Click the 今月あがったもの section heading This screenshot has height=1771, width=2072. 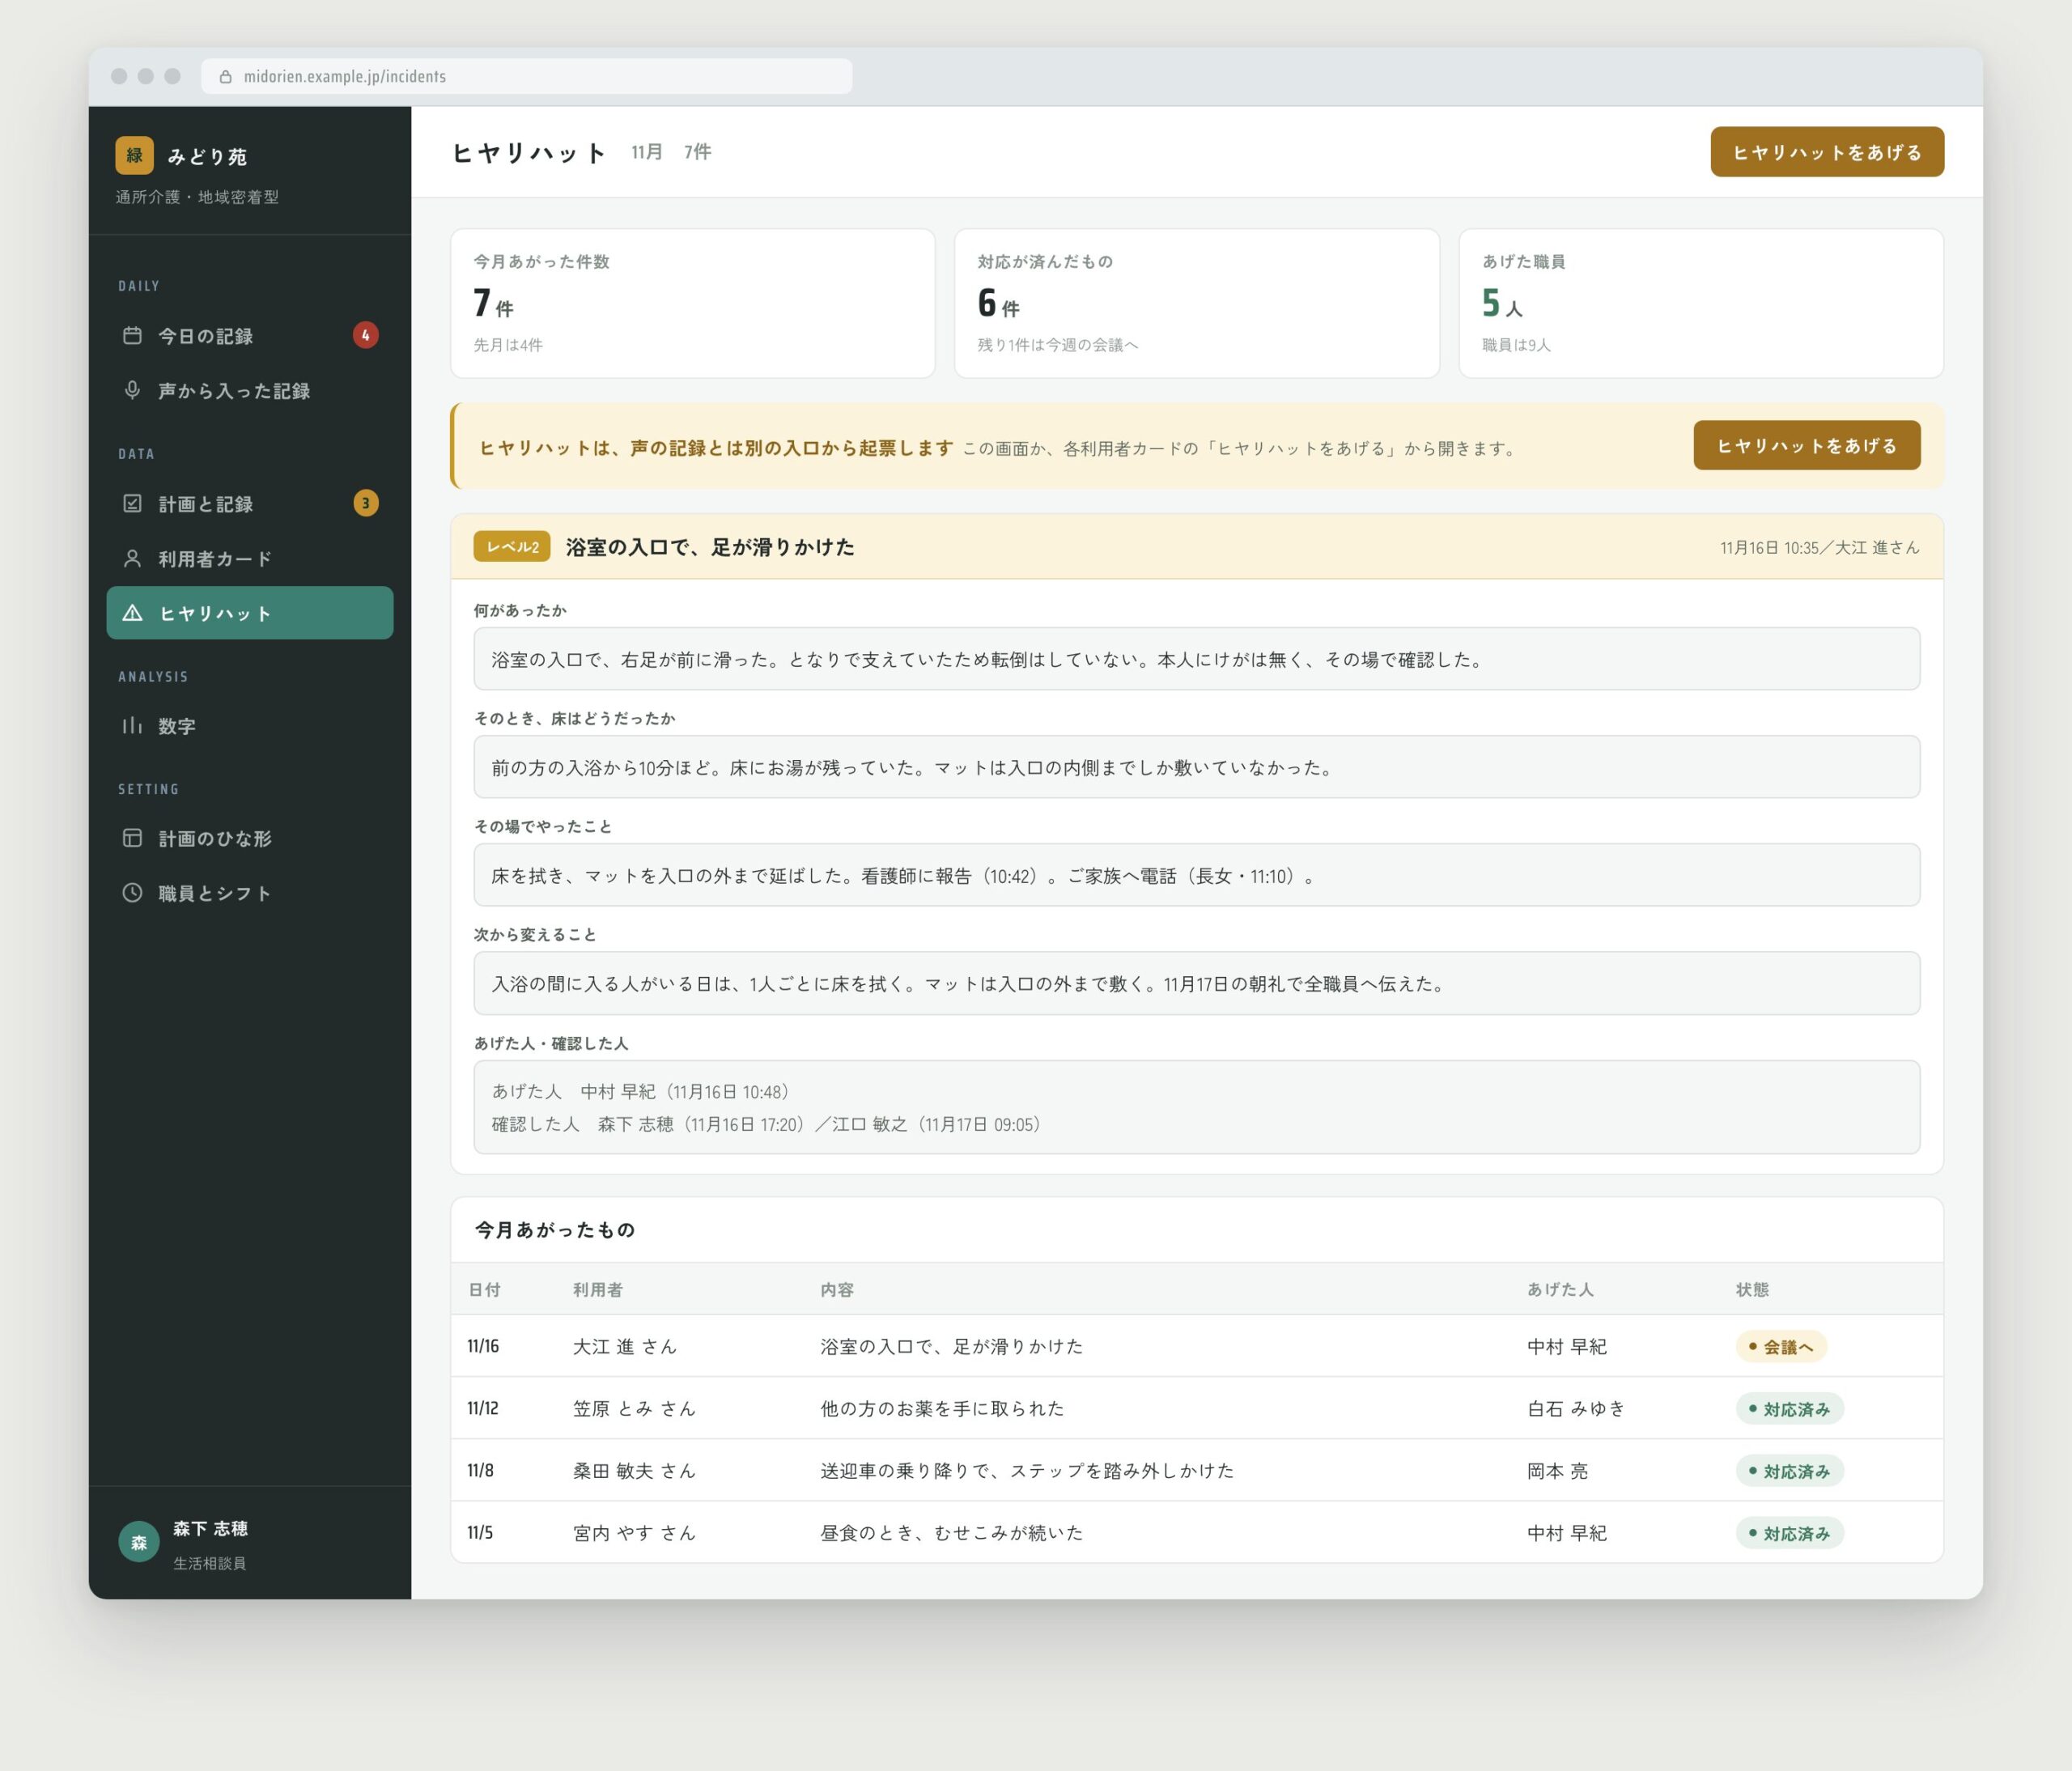click(555, 1229)
